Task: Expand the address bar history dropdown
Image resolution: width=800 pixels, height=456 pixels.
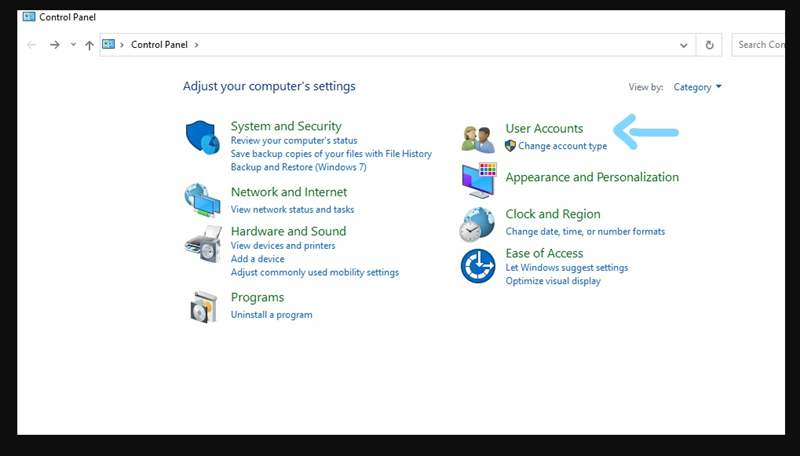Action: [x=684, y=45]
